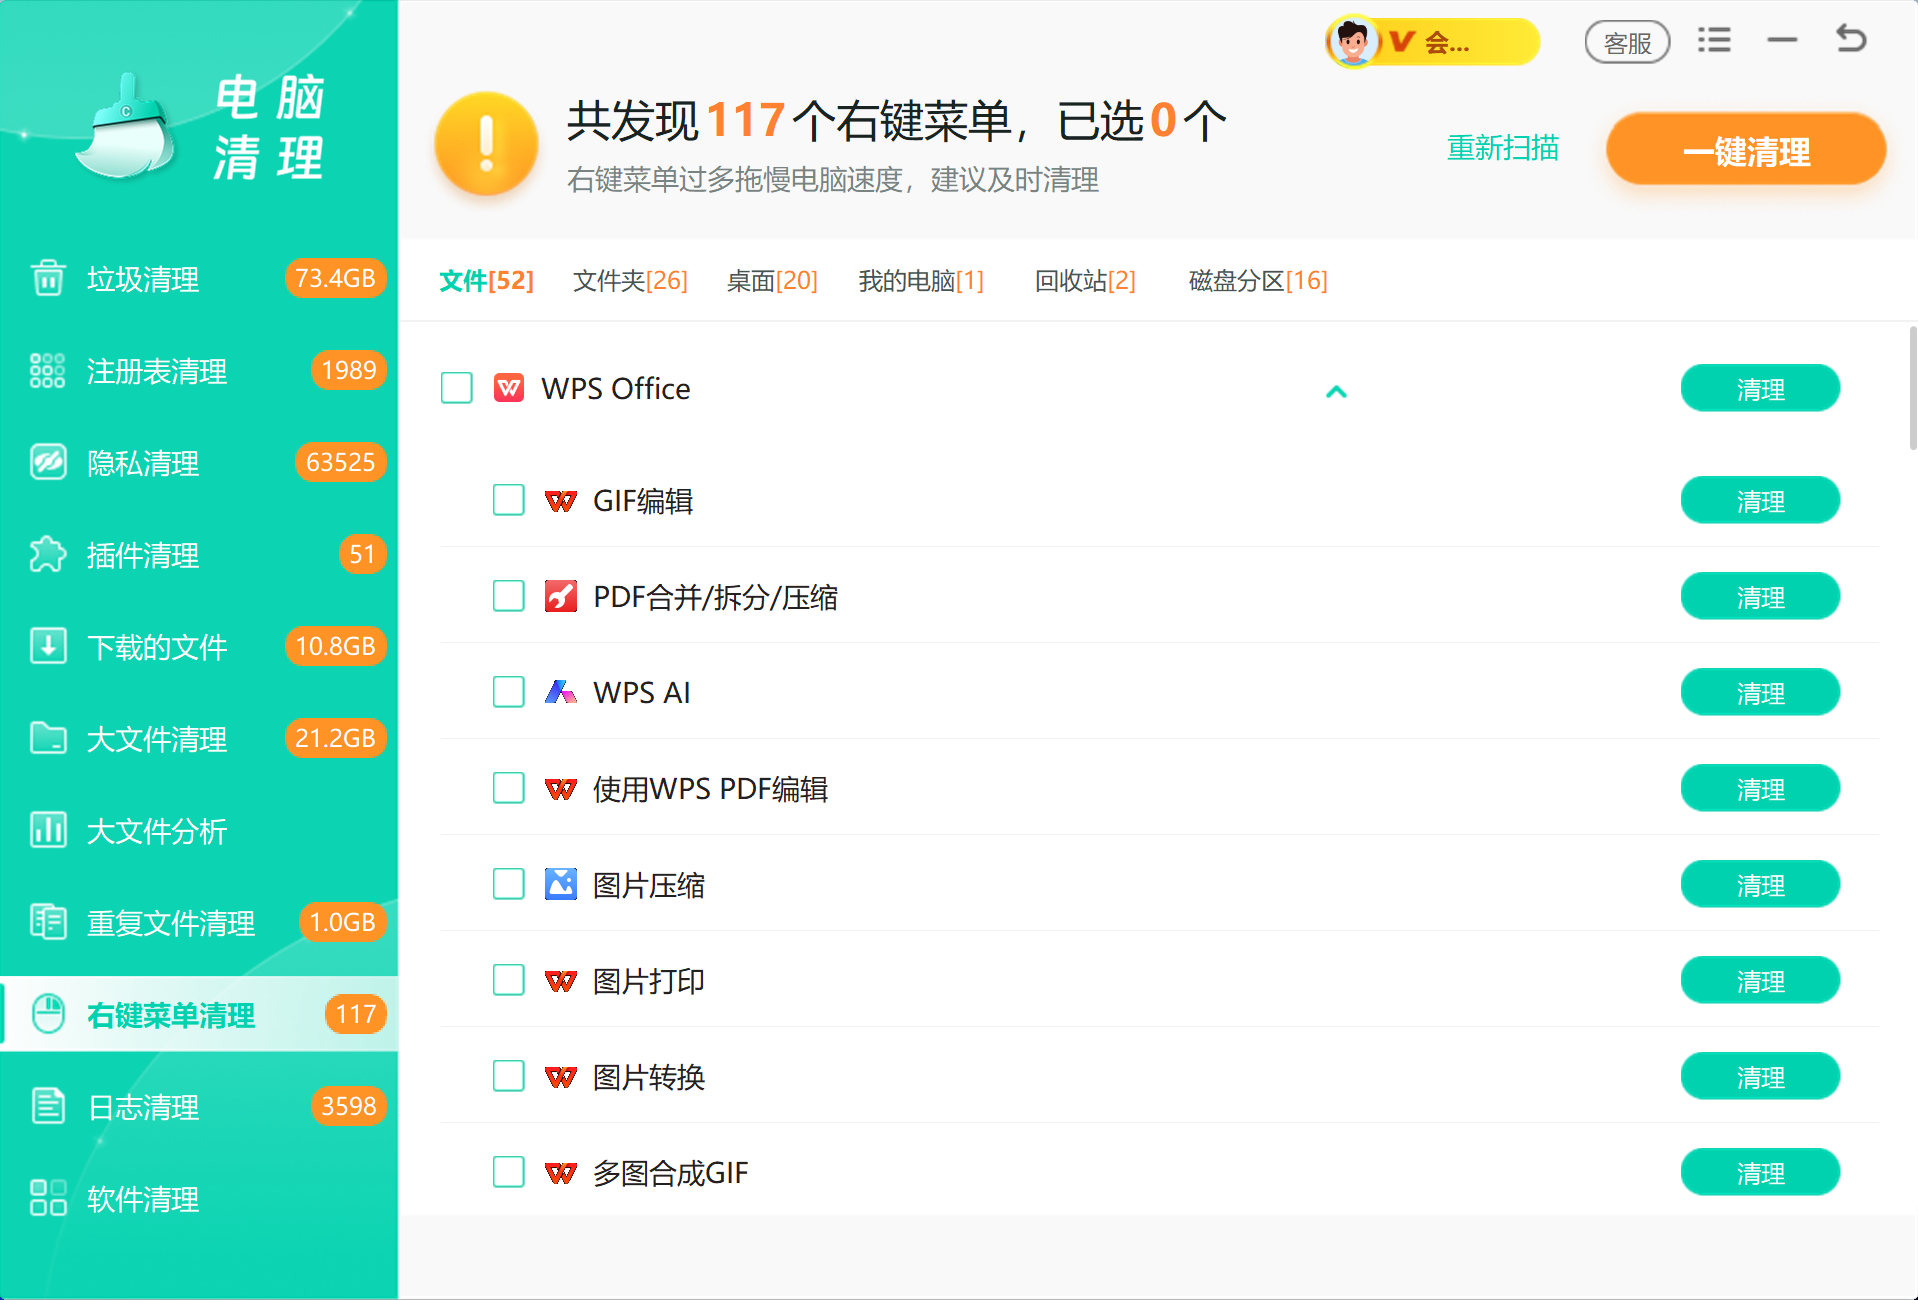Click the WPS AI icon
Screen dimensions: 1918x1300
pos(561,692)
